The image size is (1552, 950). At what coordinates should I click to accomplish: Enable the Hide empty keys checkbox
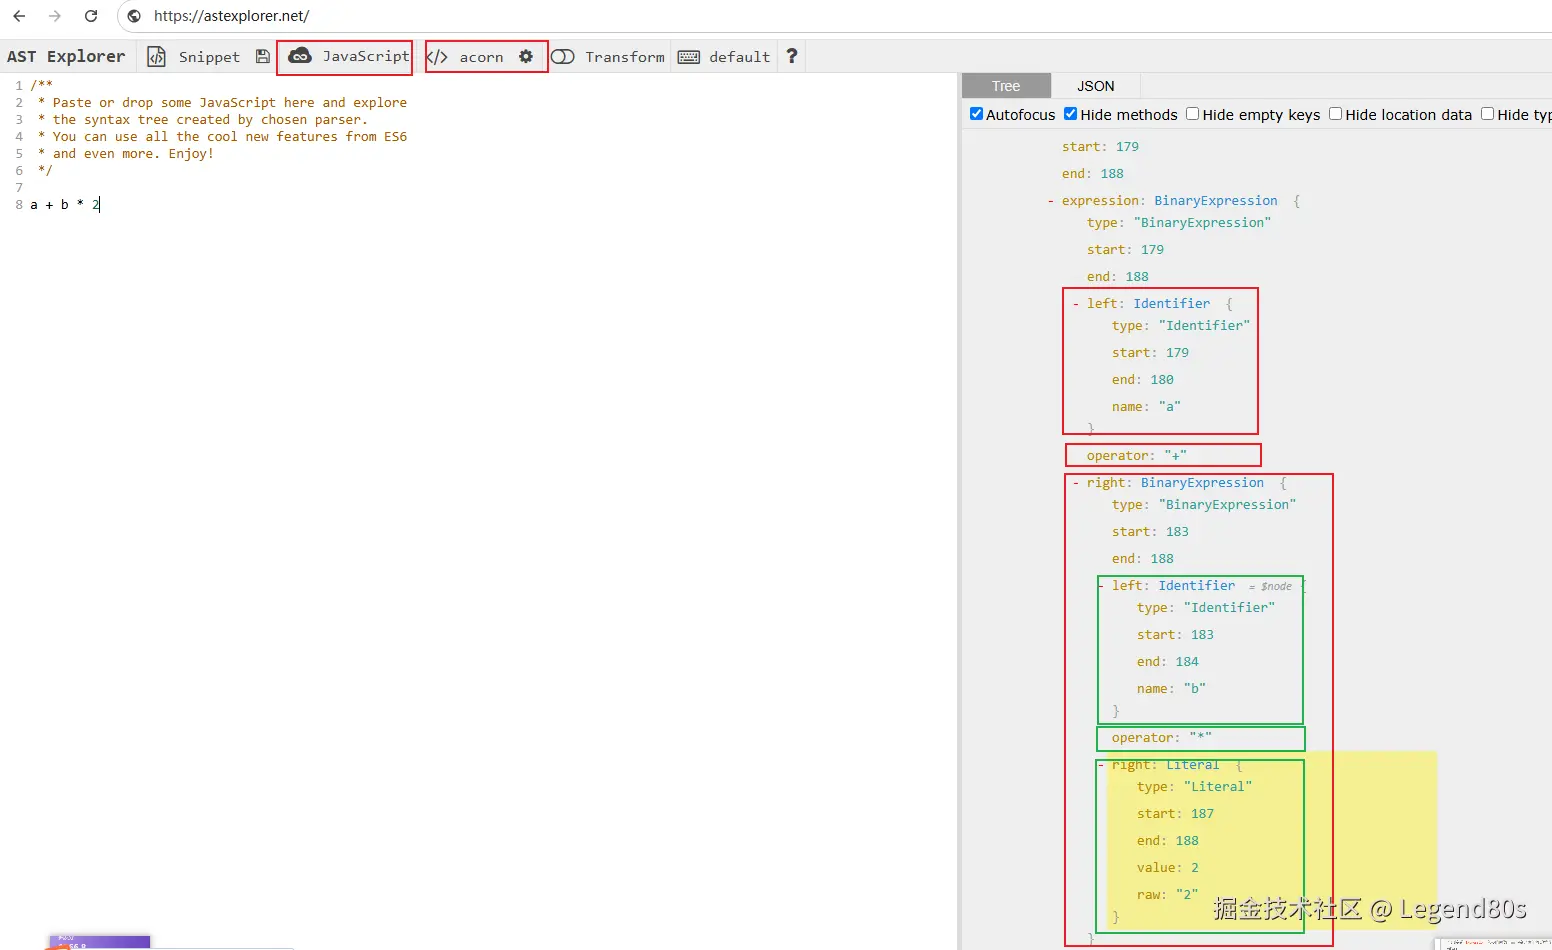[1193, 114]
